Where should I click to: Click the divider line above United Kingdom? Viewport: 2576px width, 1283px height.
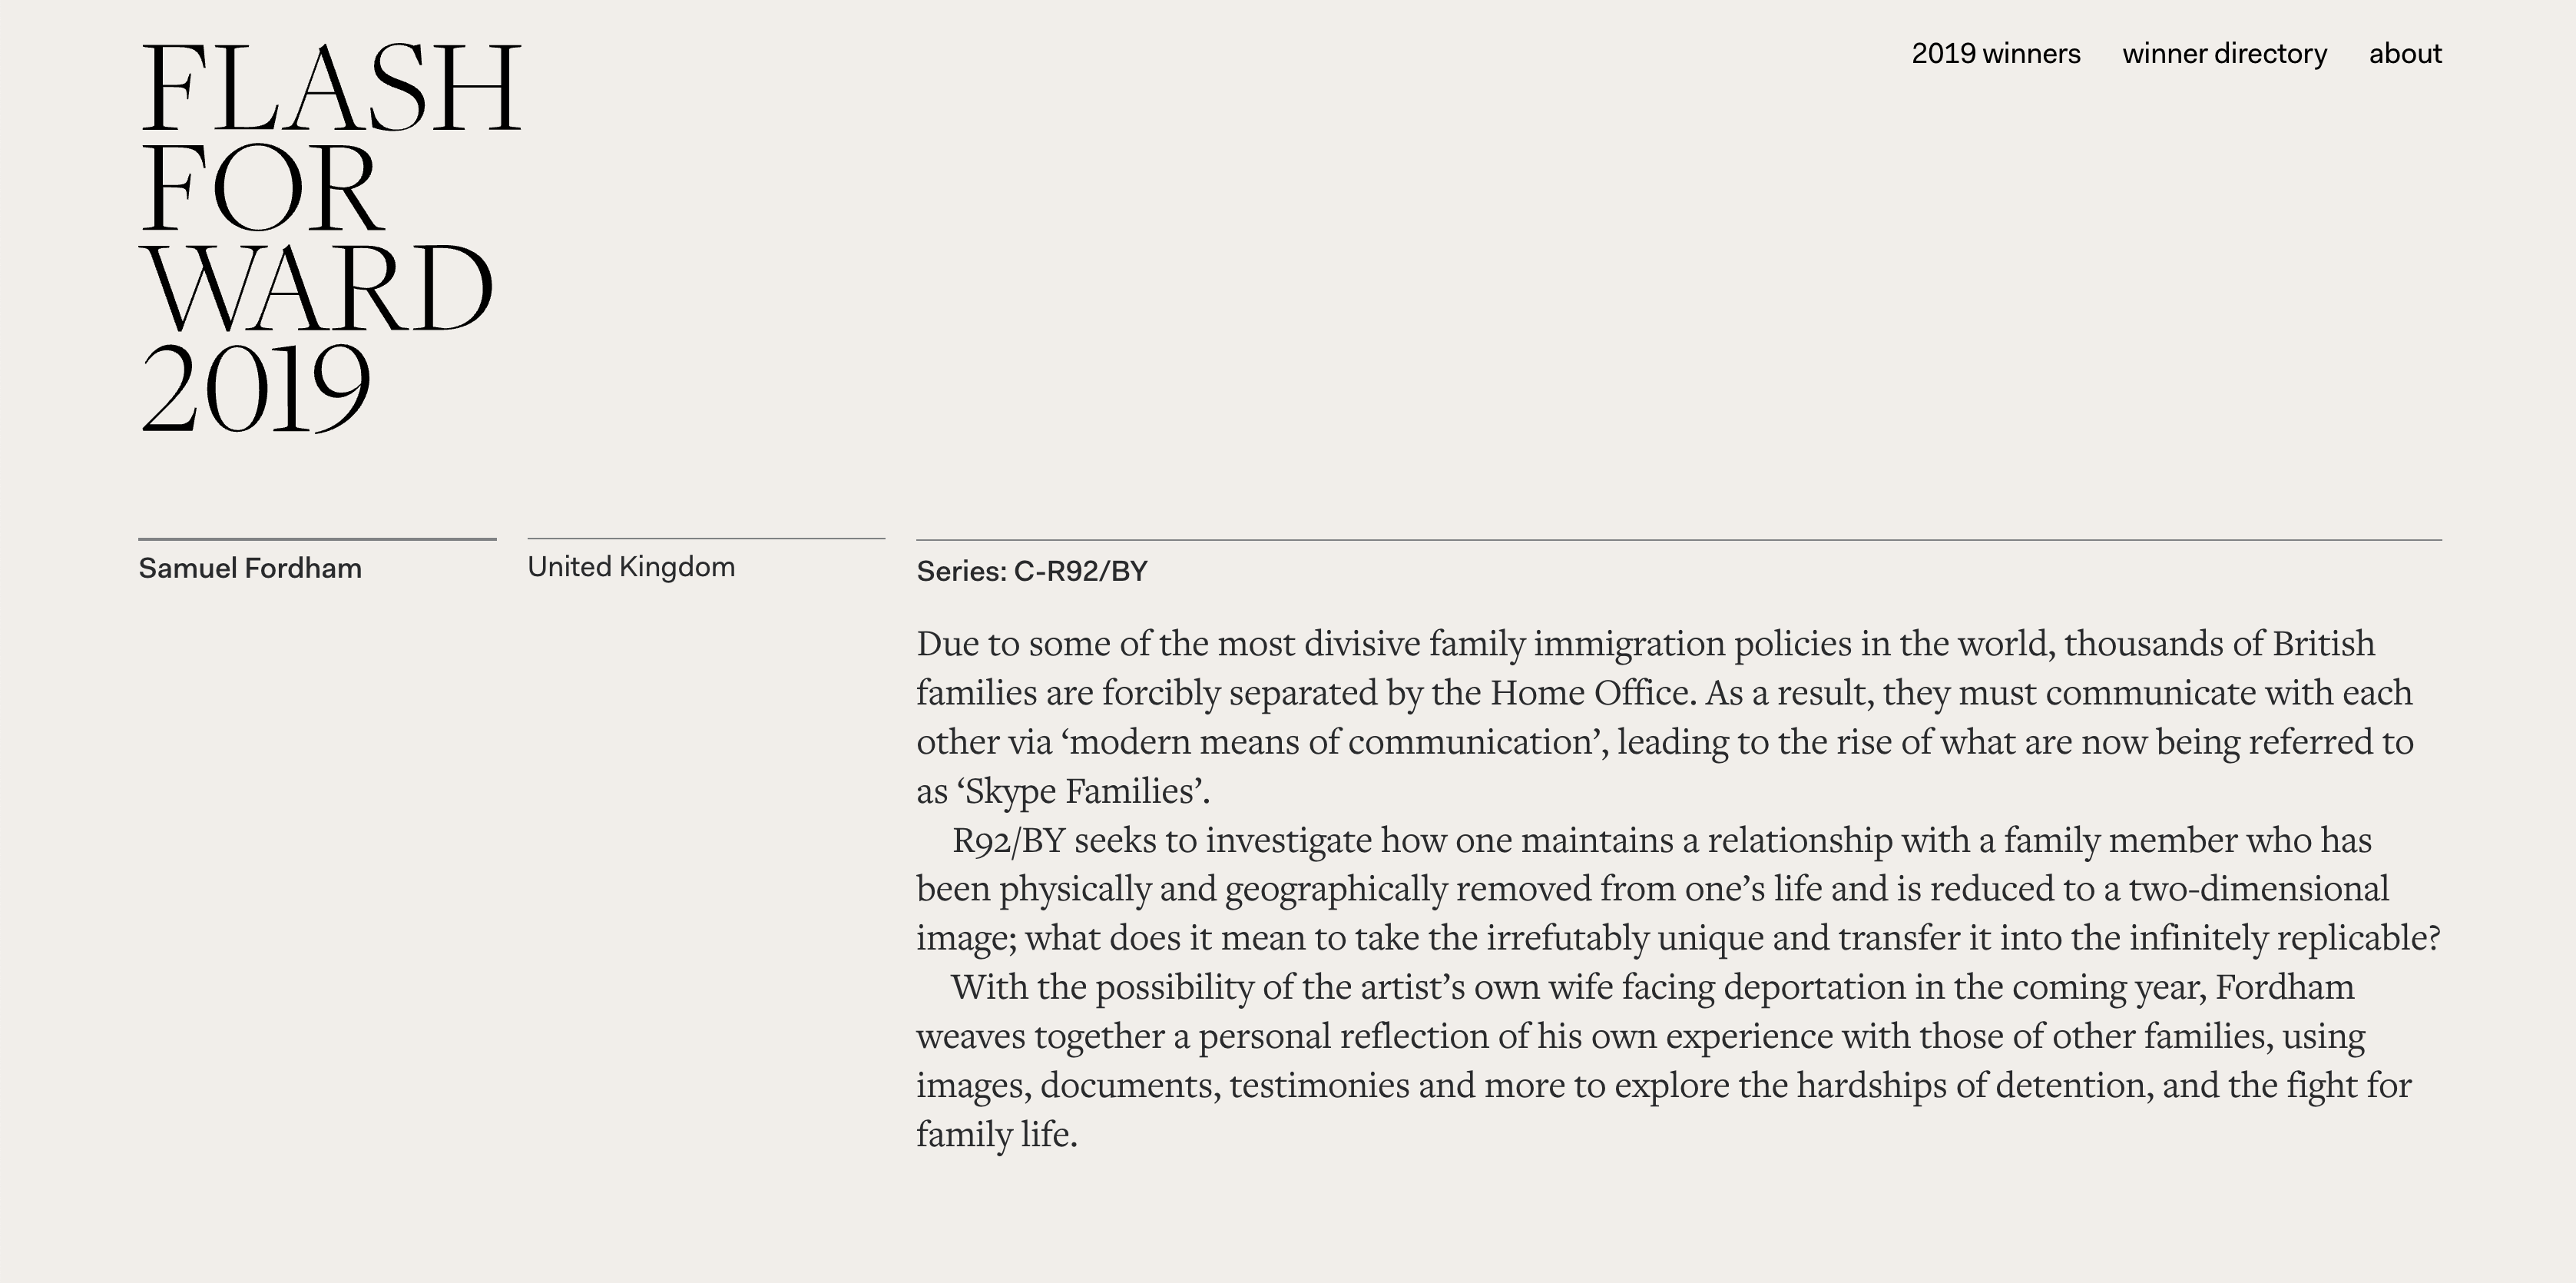pyautogui.click(x=706, y=539)
